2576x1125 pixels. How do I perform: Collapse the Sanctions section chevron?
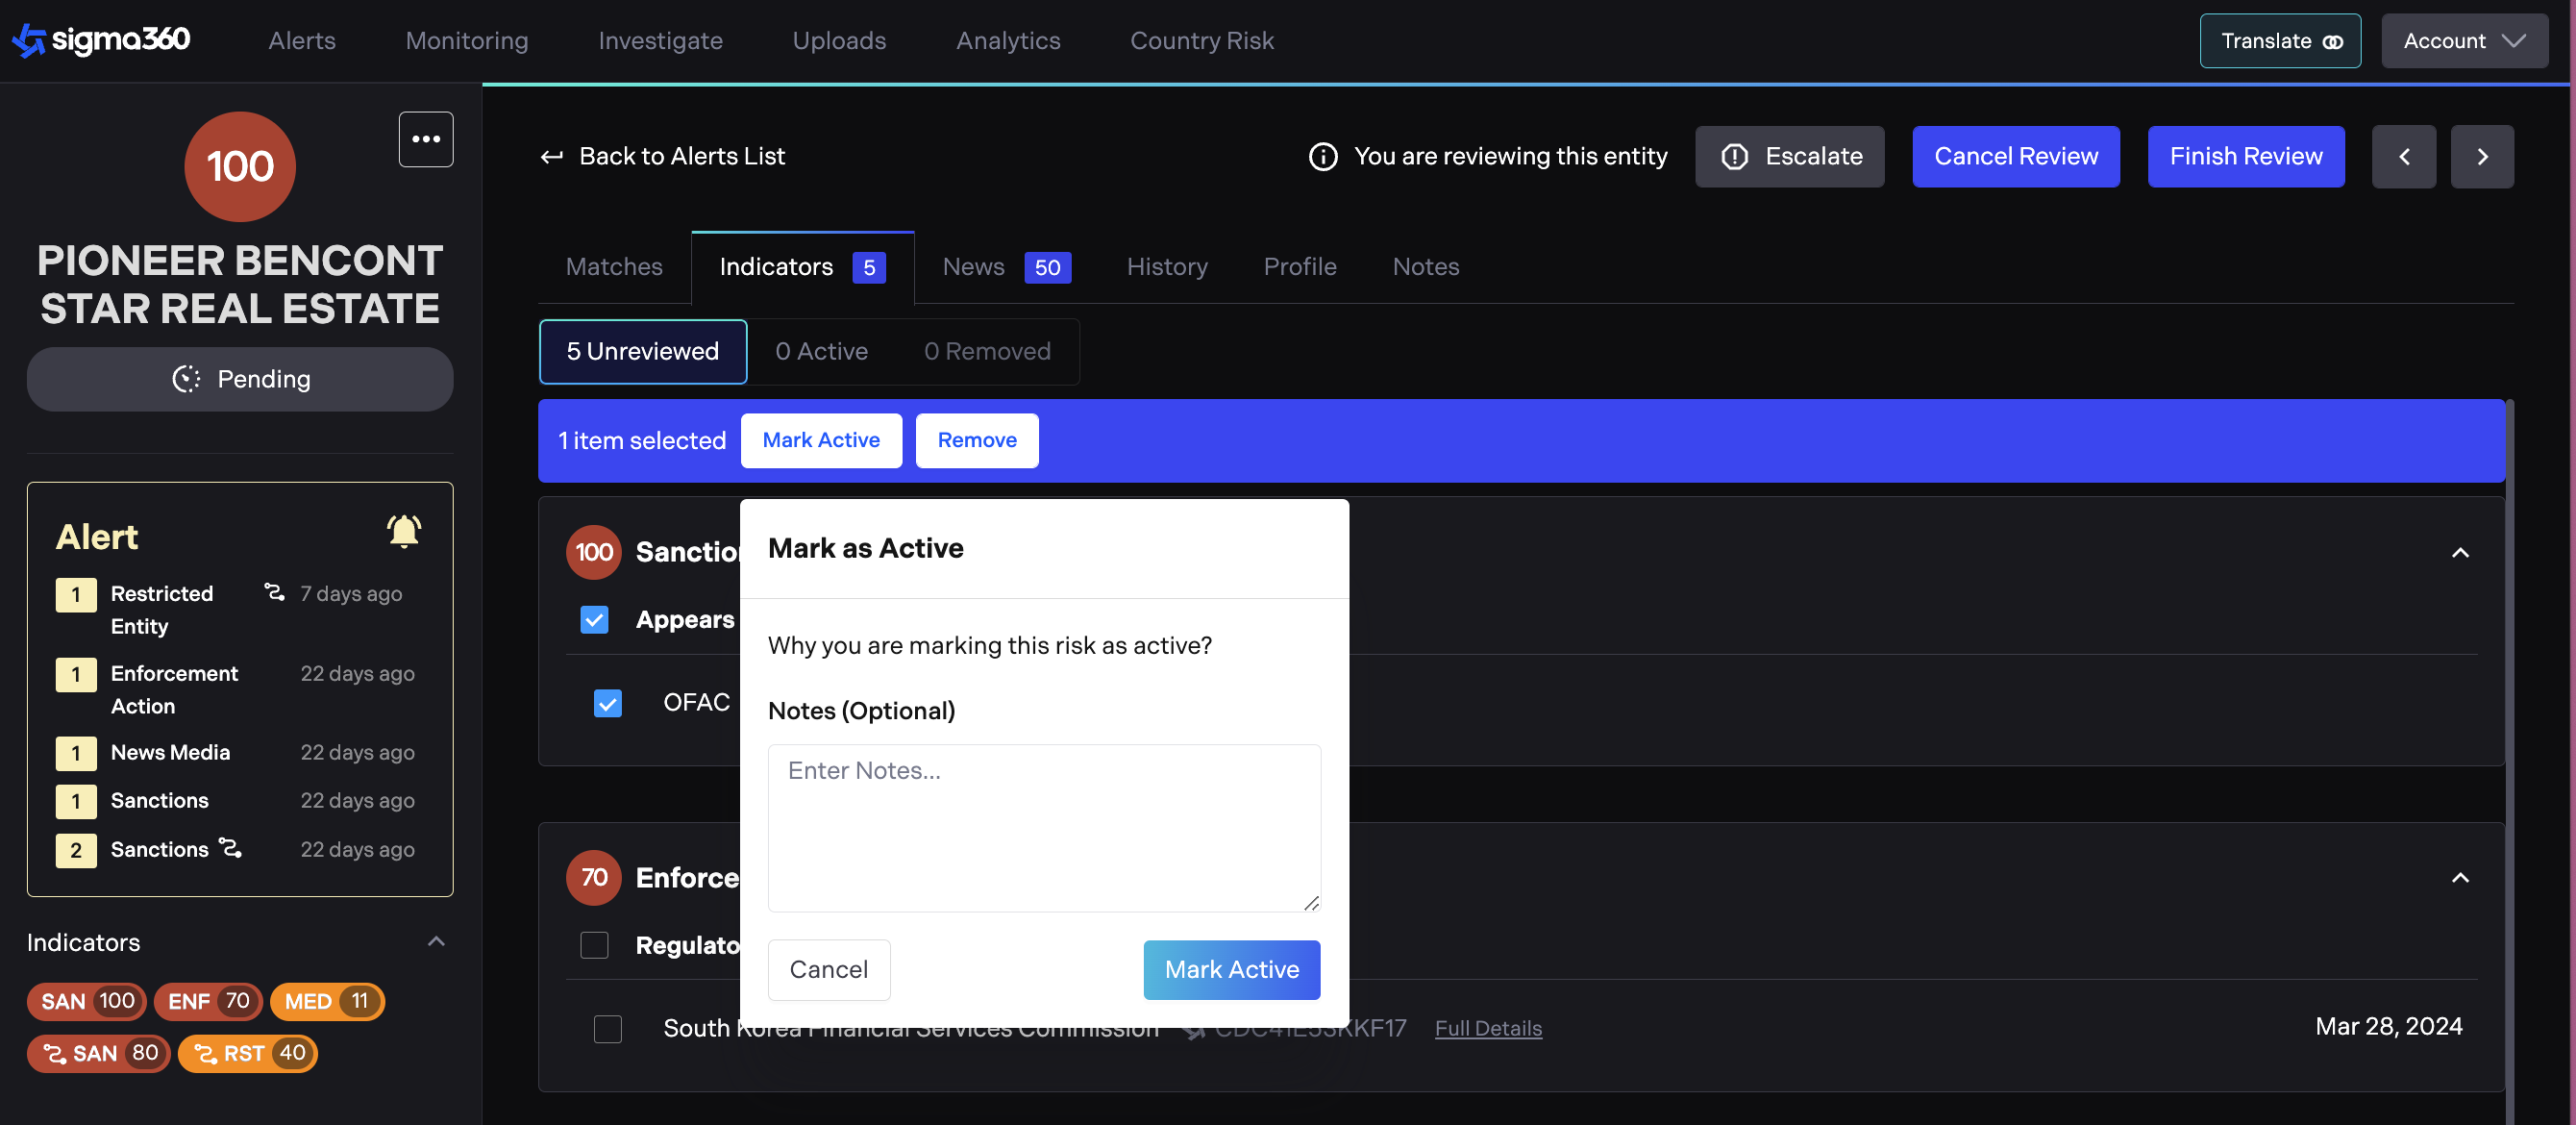(2459, 553)
